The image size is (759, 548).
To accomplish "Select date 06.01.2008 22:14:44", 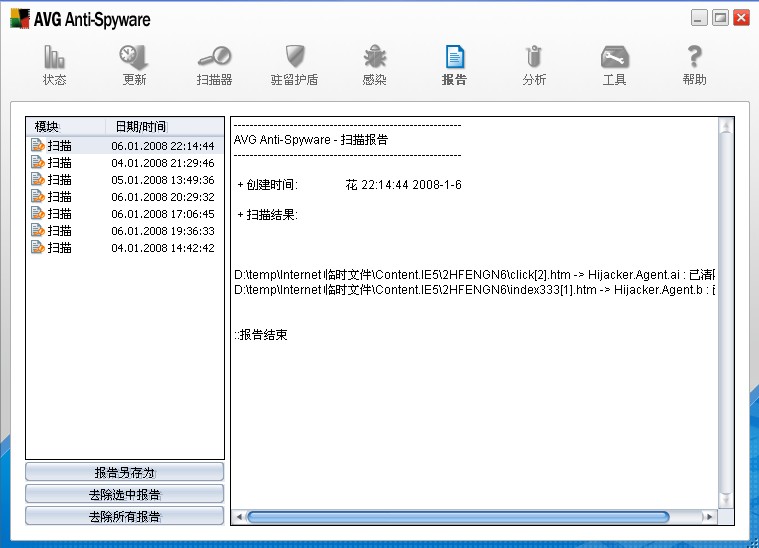I will (x=163, y=146).
